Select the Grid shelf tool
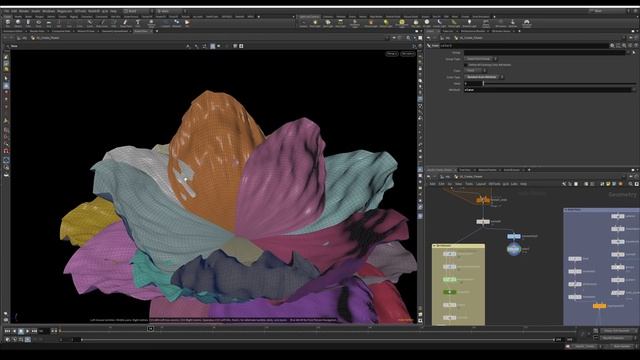 click(x=49, y=23)
